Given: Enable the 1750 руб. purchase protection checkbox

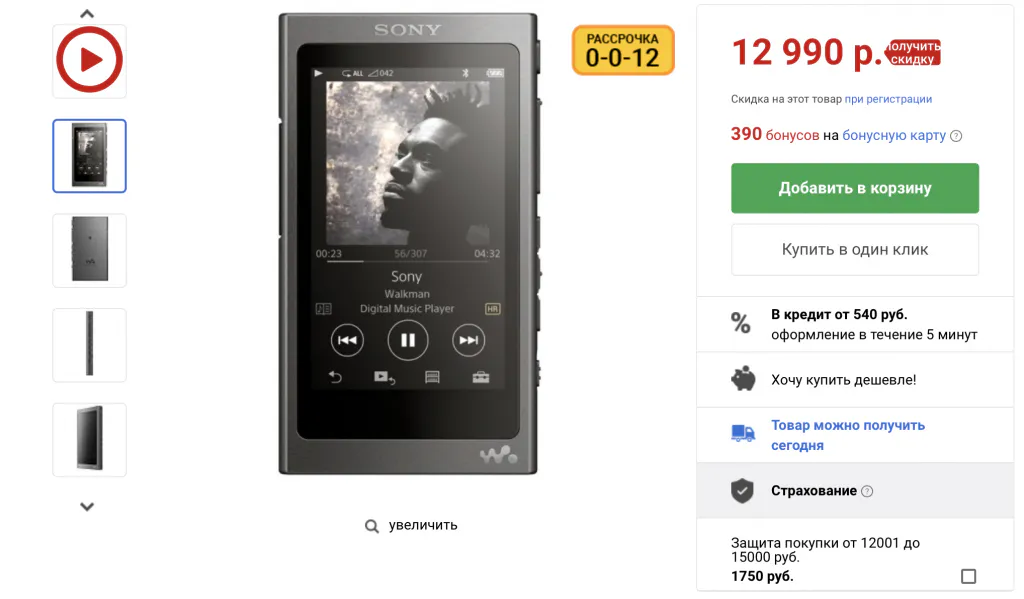Looking at the screenshot, I should pos(967,576).
